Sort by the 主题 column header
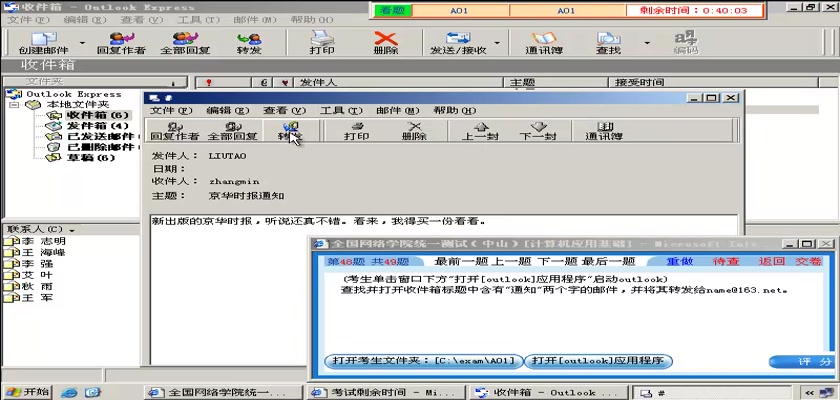 [557, 82]
